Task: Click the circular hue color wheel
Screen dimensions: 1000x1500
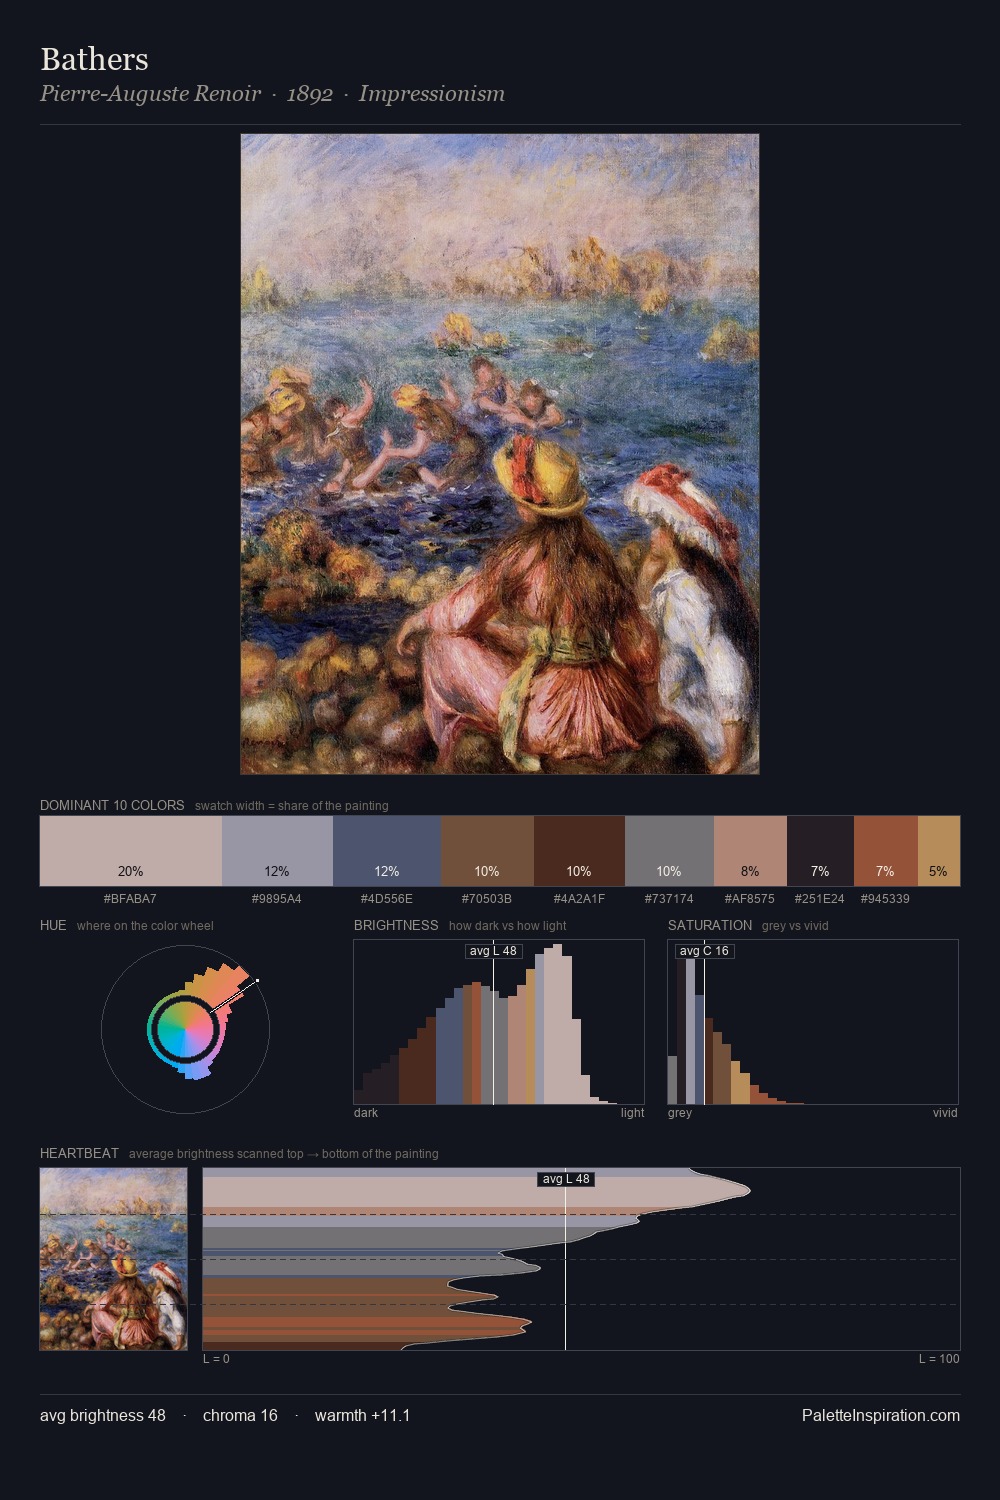Action: (x=185, y=1029)
